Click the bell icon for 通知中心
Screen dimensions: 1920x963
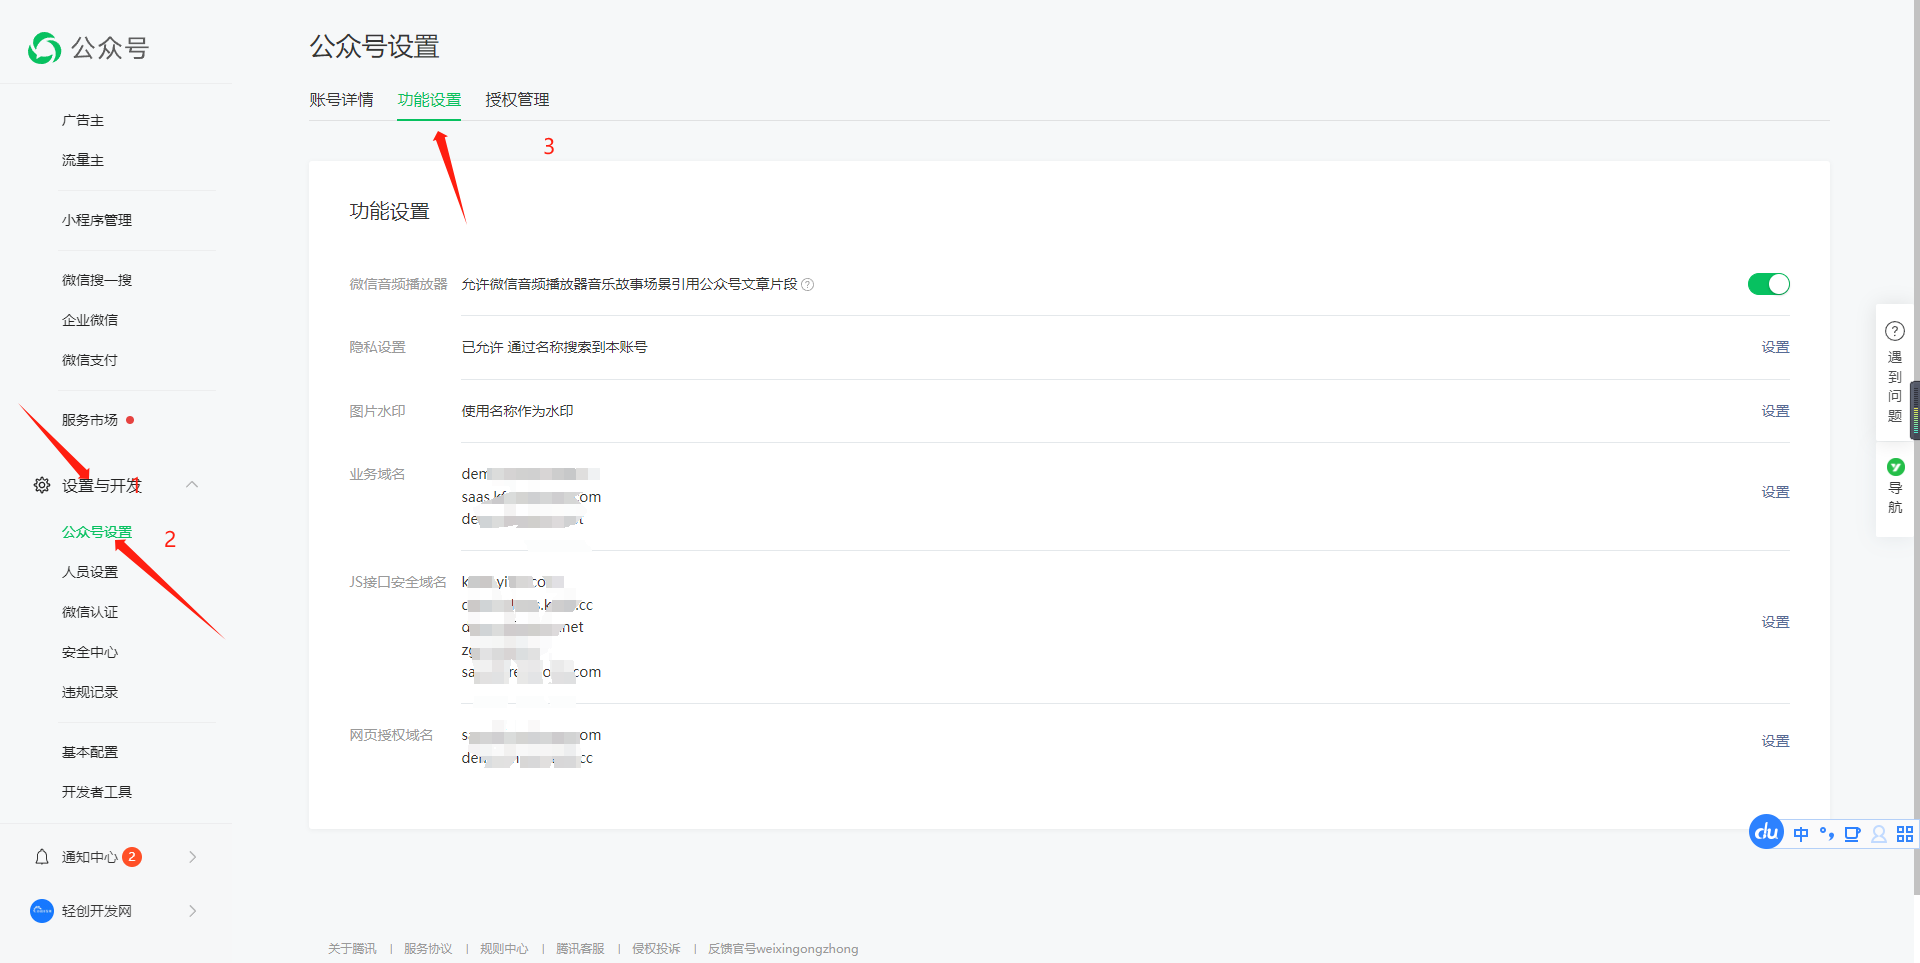(x=42, y=857)
